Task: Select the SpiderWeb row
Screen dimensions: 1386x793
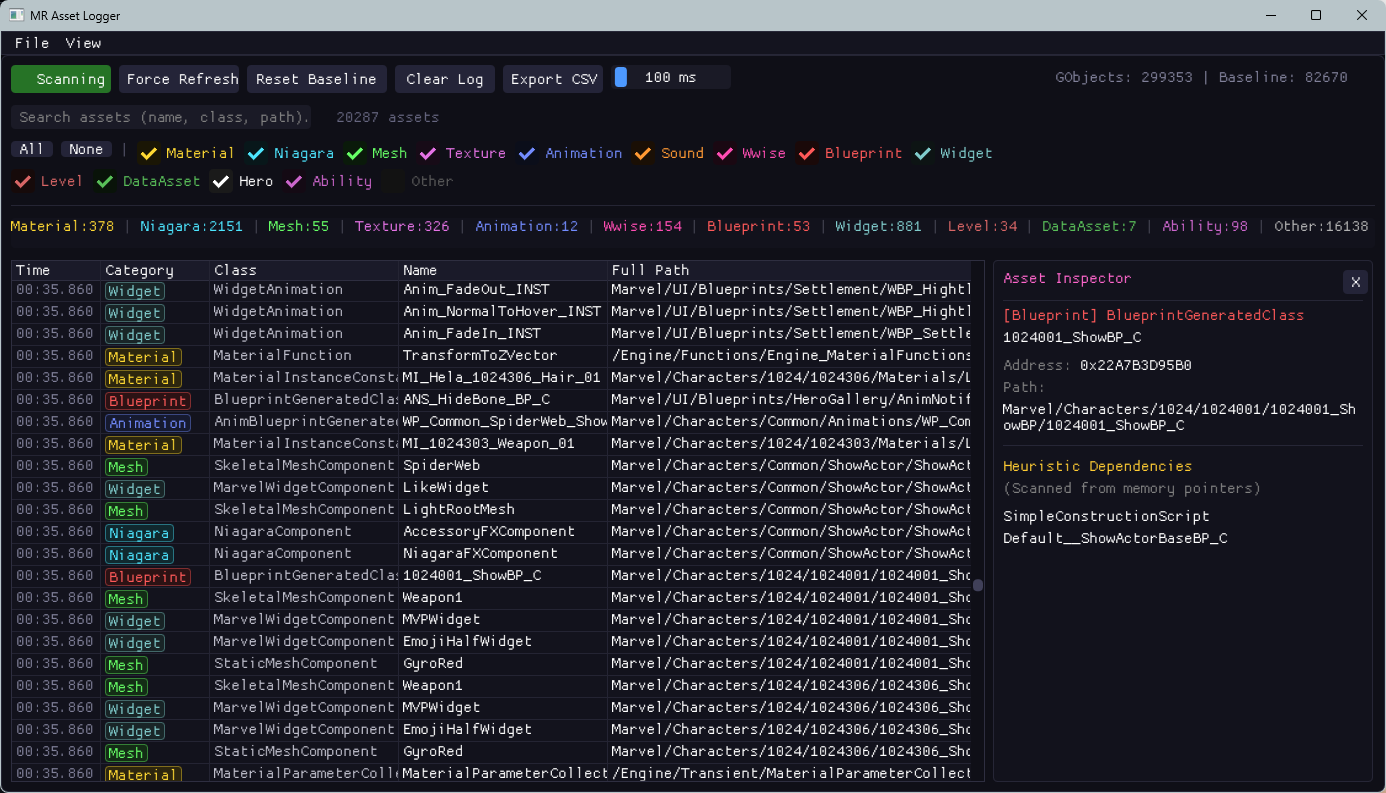Action: 491,465
